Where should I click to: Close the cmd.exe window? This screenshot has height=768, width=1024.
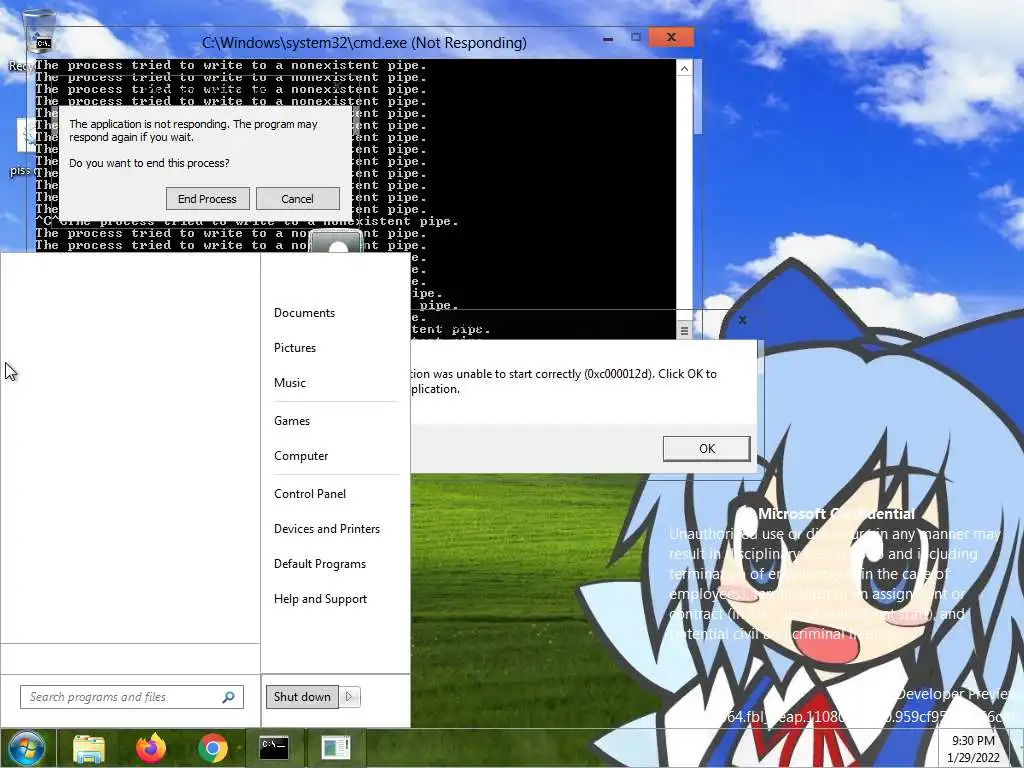tap(671, 37)
